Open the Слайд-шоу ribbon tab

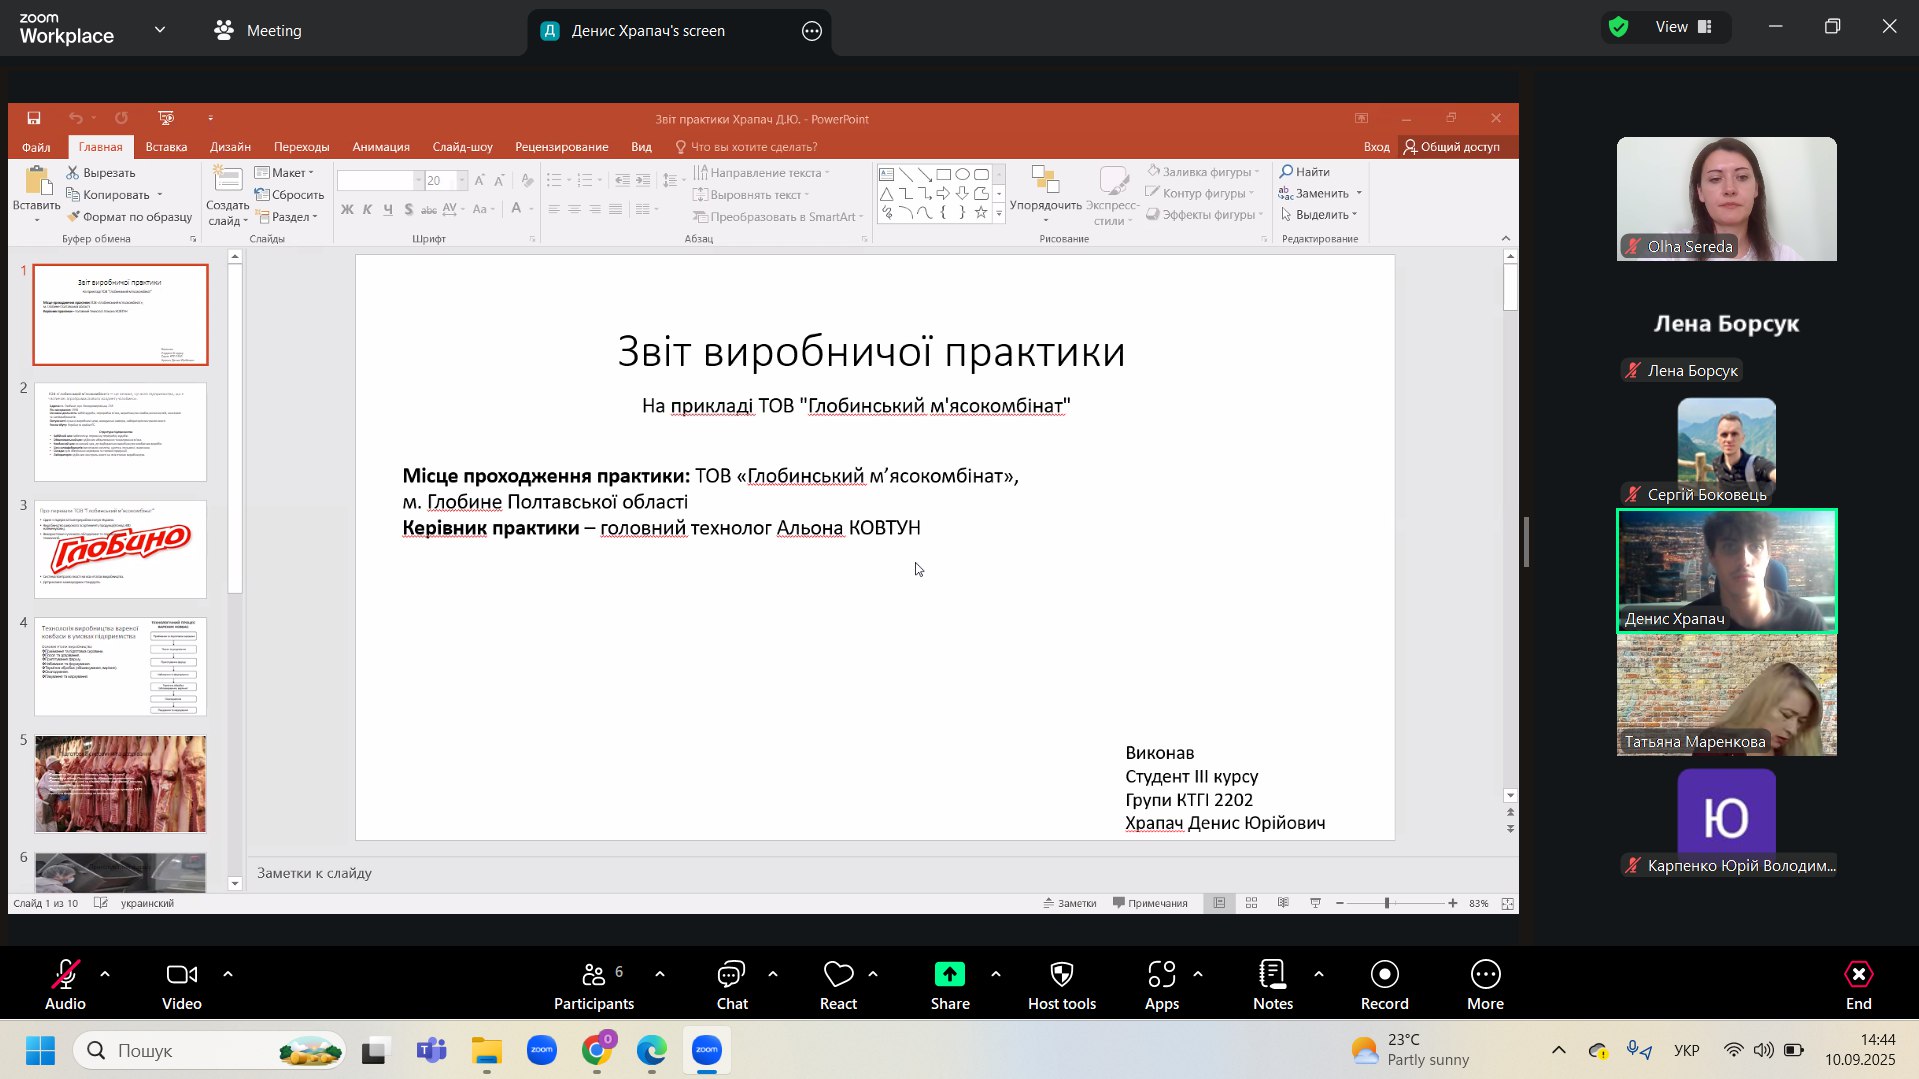[x=462, y=147]
